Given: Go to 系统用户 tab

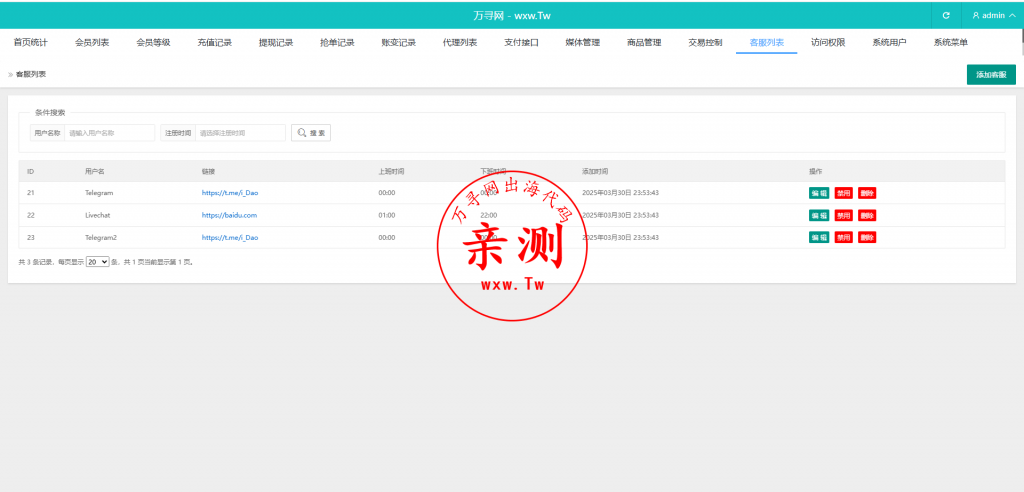Looking at the screenshot, I should pyautogui.click(x=889, y=42).
